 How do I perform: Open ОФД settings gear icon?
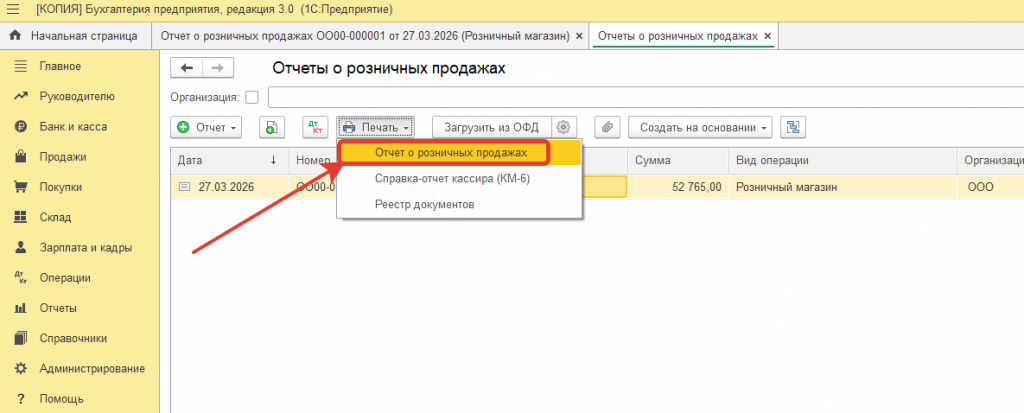coord(563,127)
